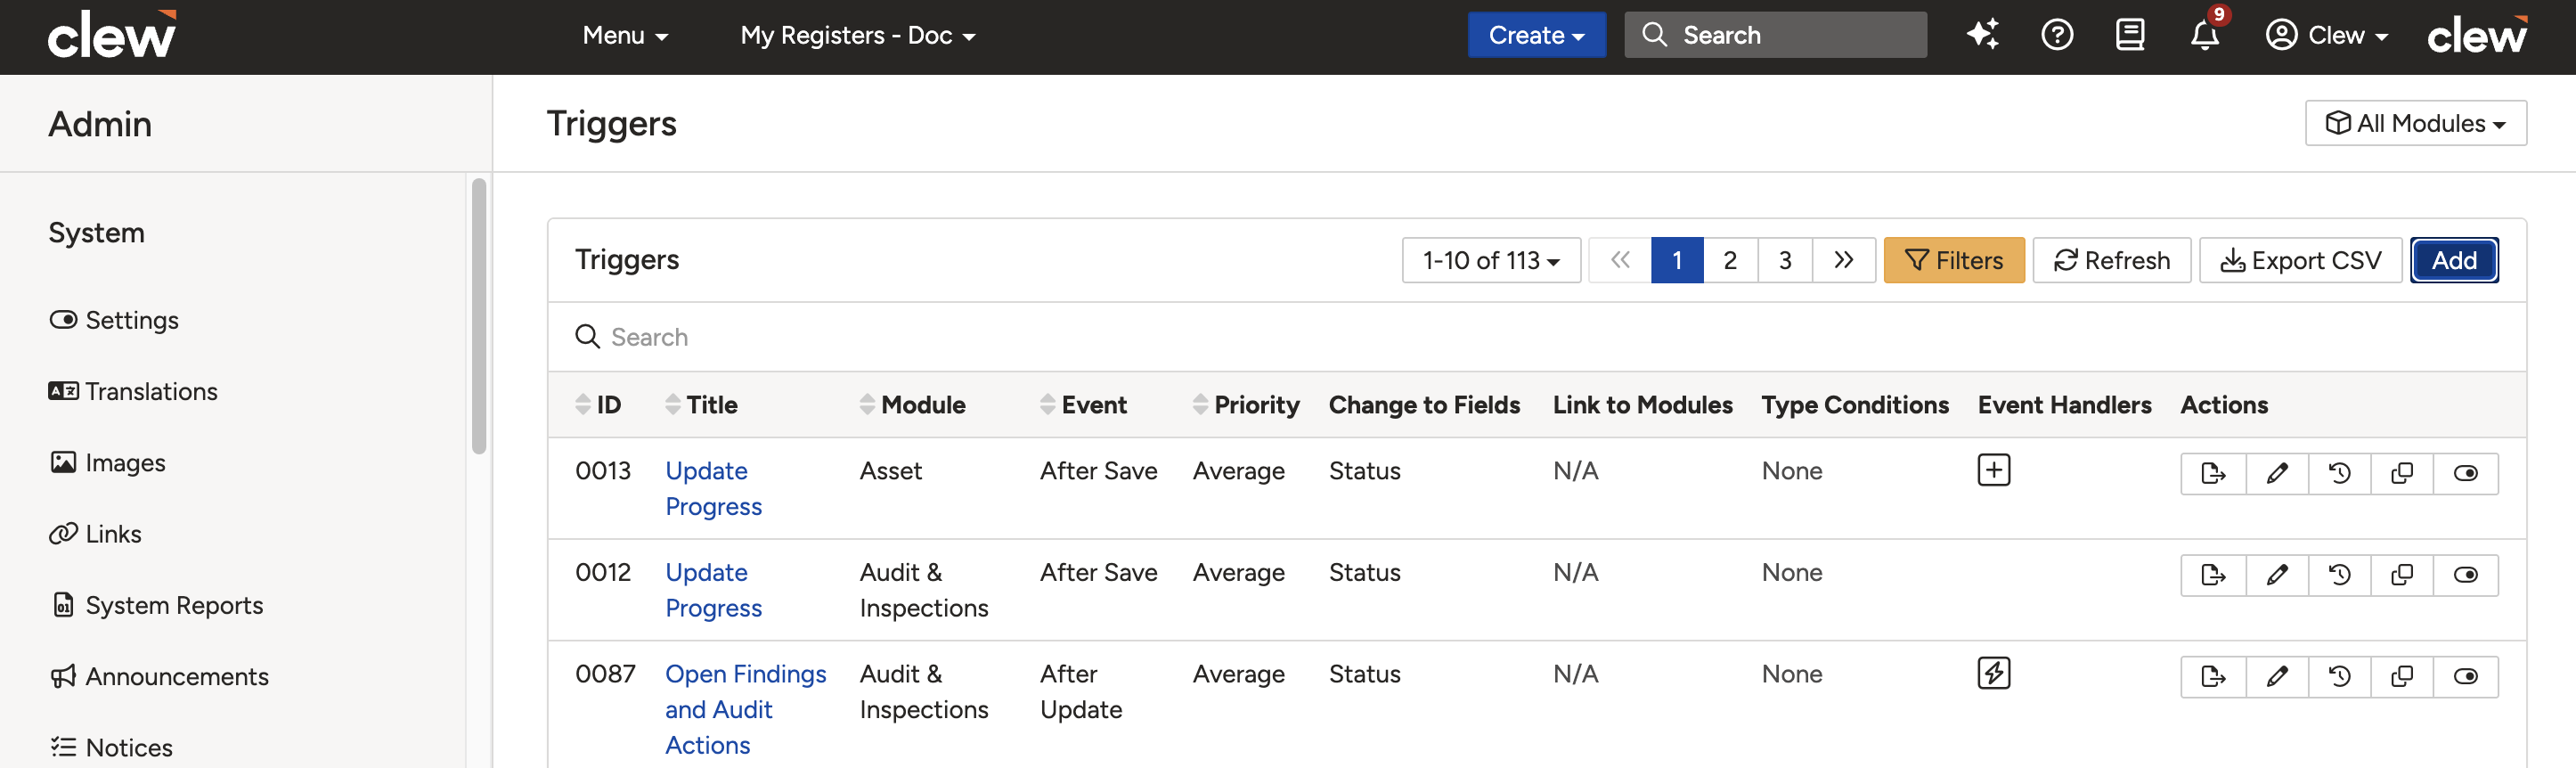
Task: Add event handler plus icon for trigger 0013
Action: (x=1993, y=470)
